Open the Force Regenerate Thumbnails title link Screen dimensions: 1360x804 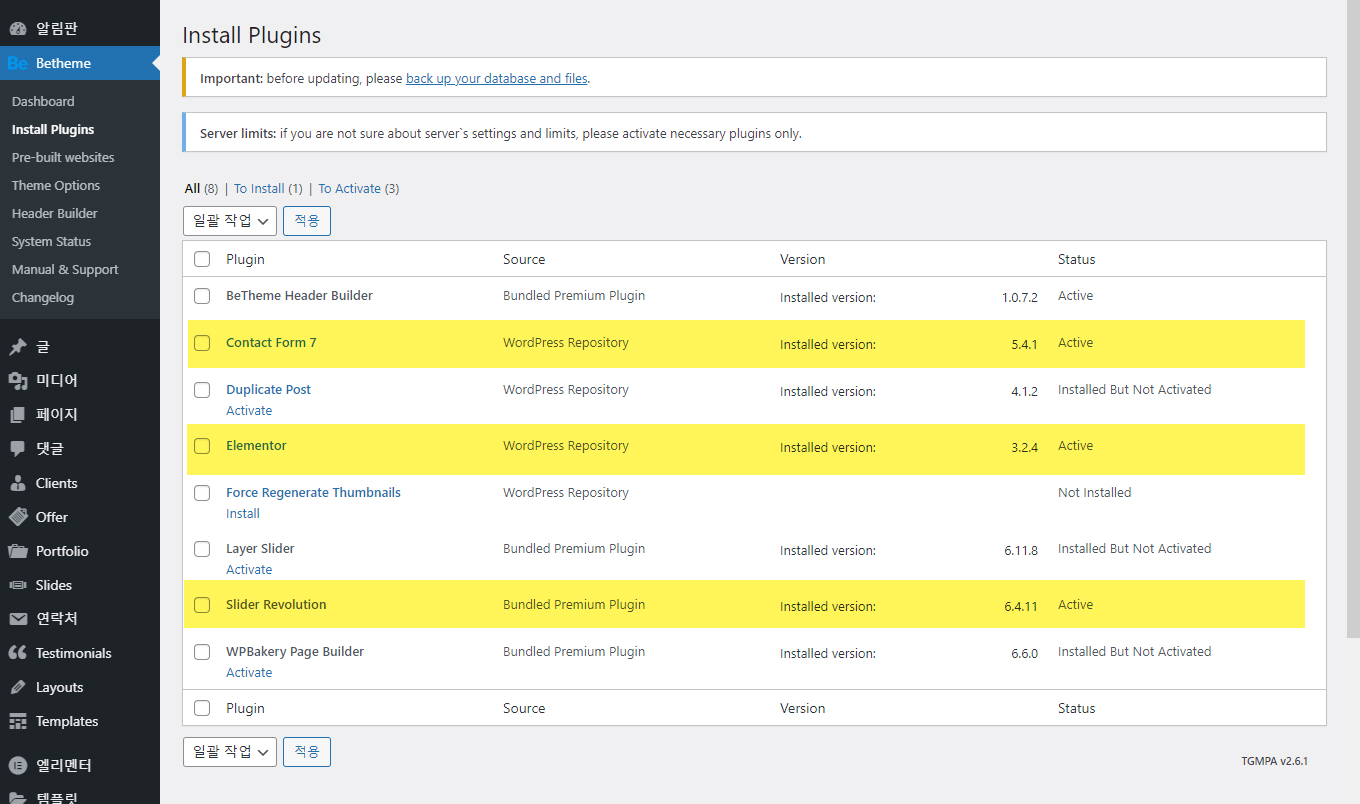click(x=313, y=493)
